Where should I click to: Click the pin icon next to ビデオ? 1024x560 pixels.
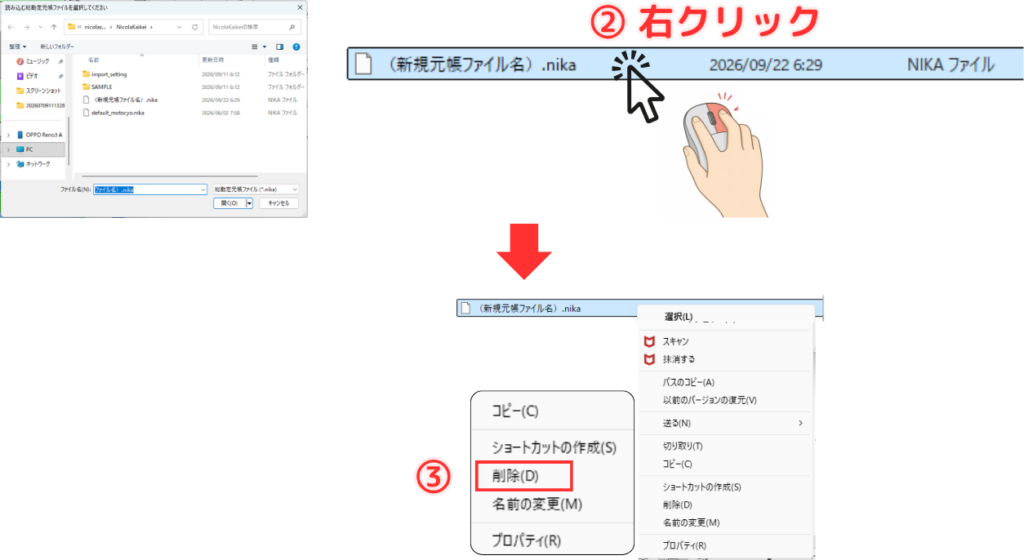point(61,76)
